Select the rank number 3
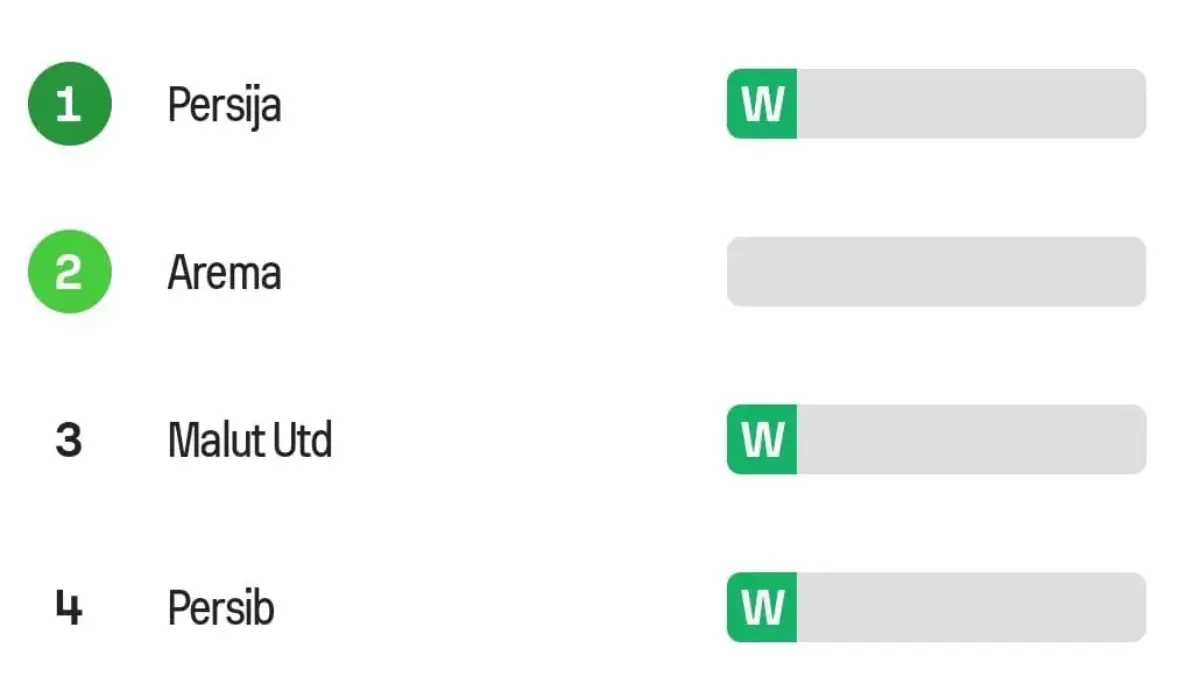 68,440
